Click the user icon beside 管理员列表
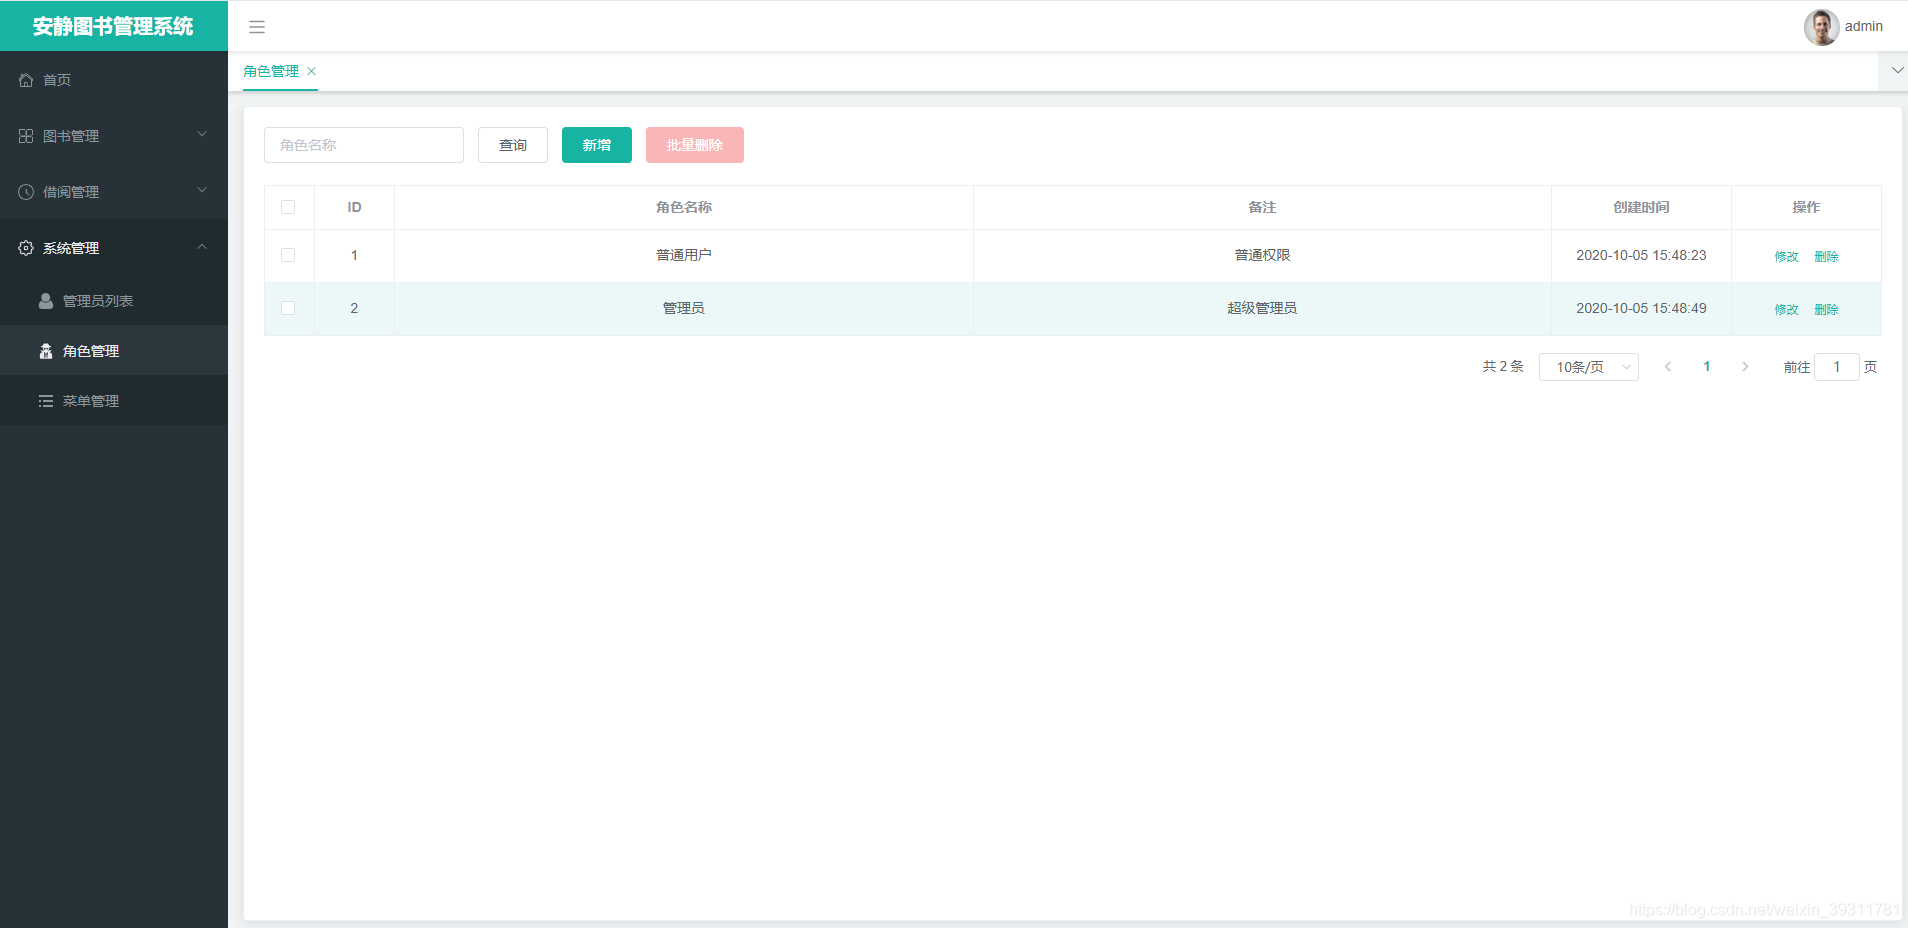The height and width of the screenshot is (928, 1908). coord(46,301)
